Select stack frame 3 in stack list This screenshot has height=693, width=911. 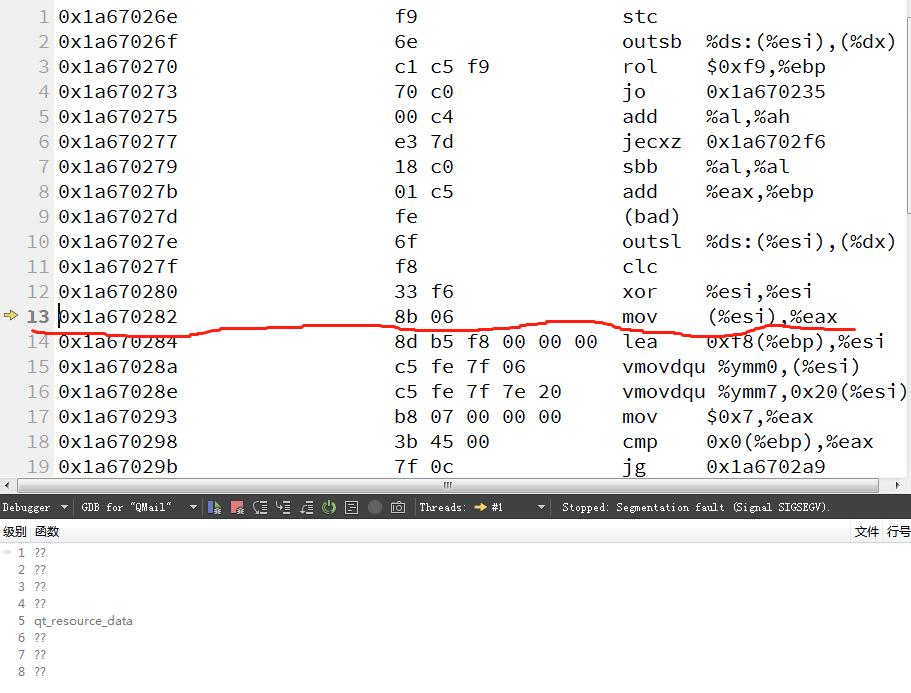coord(456,587)
